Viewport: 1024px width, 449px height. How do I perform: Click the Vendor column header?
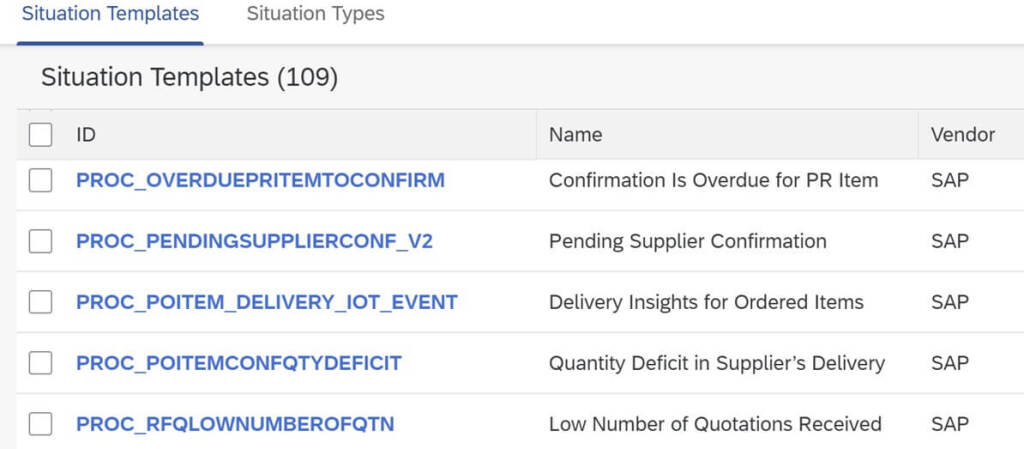(962, 134)
